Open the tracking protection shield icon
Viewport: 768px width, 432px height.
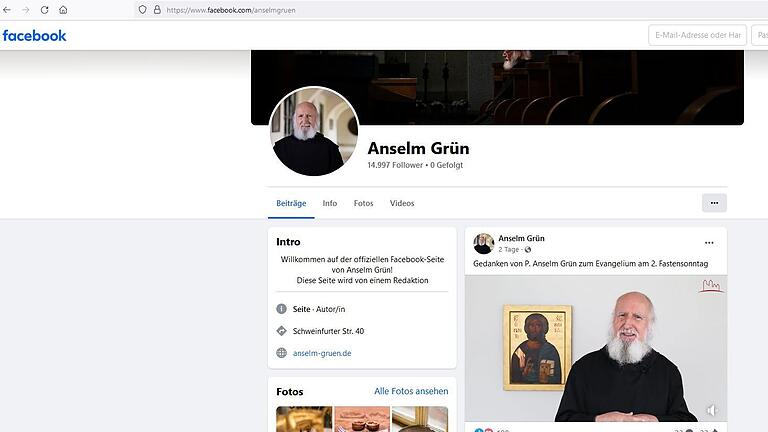click(142, 10)
